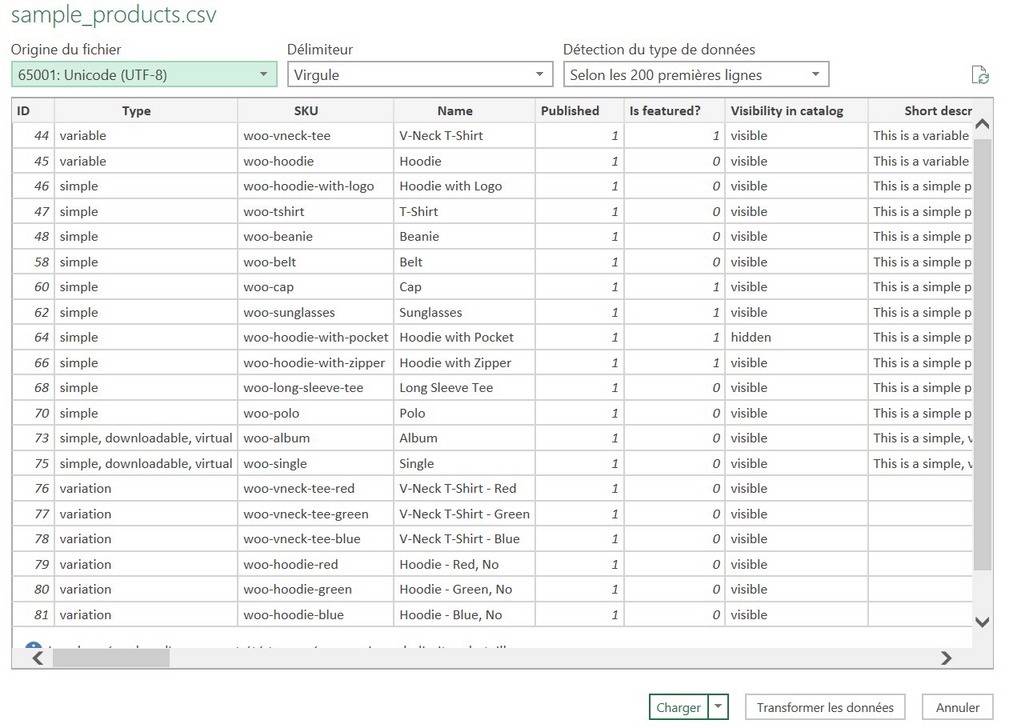Expand the Charger button arrow menu
1009x728 pixels.
(x=718, y=707)
